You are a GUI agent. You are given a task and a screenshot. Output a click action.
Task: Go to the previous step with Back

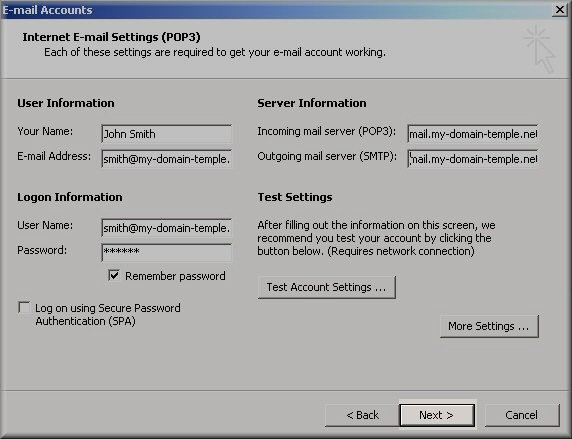pos(362,415)
